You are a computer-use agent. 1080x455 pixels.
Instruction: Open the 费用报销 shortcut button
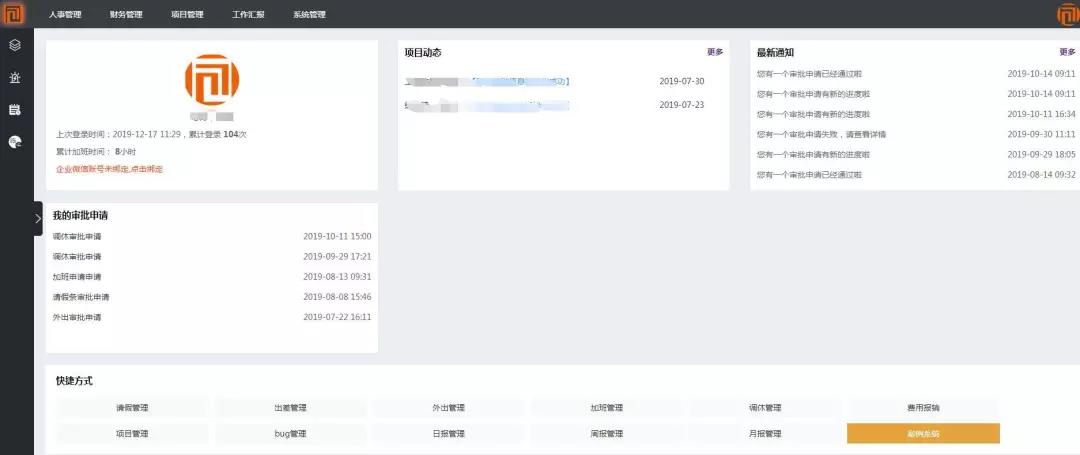click(x=923, y=408)
